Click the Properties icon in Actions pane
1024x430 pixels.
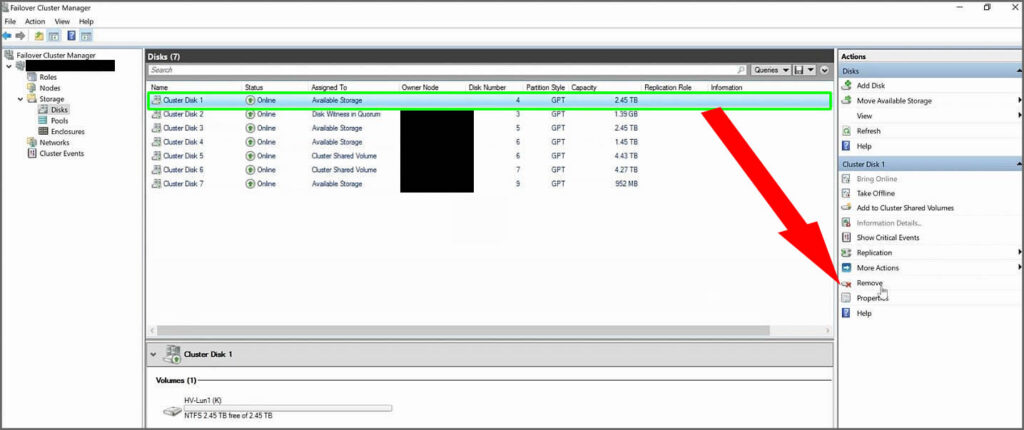point(846,298)
